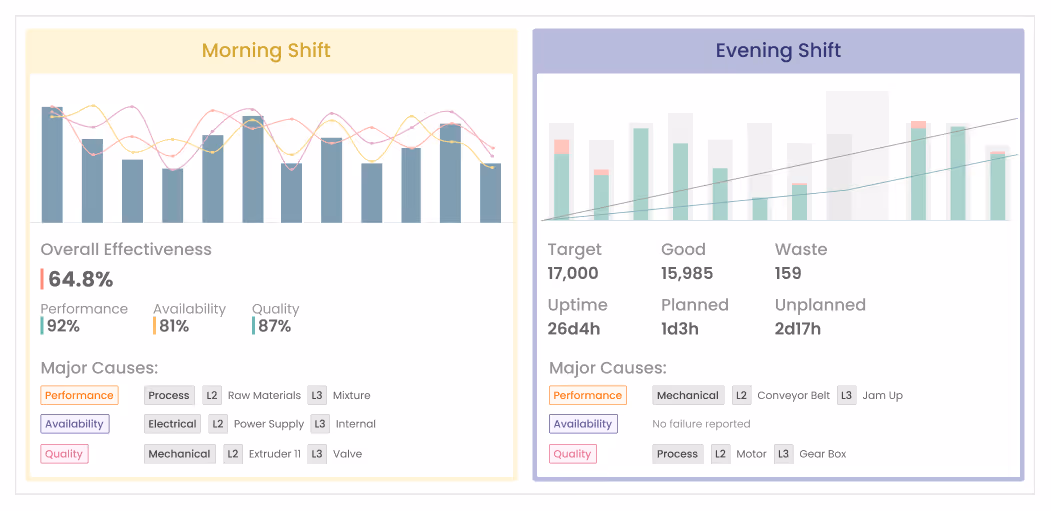Click the L2 badge beside Power Supply
The height and width of the screenshot is (511, 1051).
218,424
